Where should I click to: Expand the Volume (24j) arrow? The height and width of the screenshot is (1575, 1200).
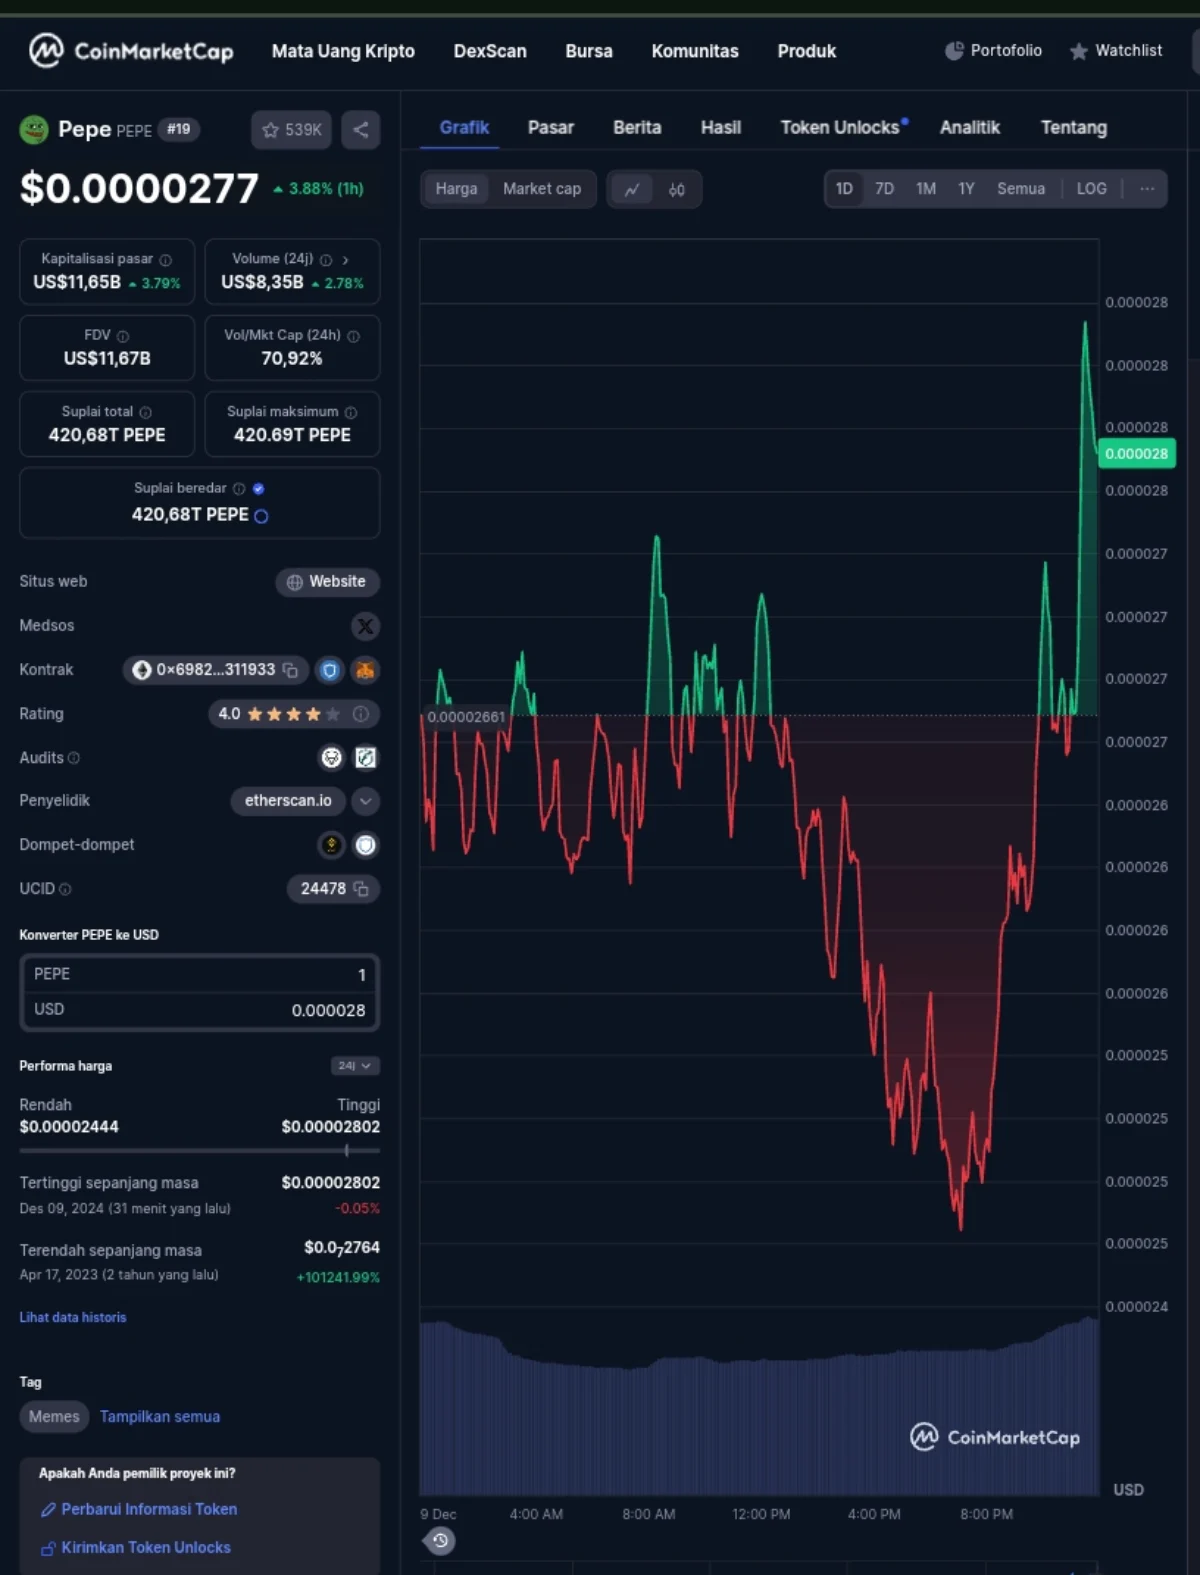345,260
